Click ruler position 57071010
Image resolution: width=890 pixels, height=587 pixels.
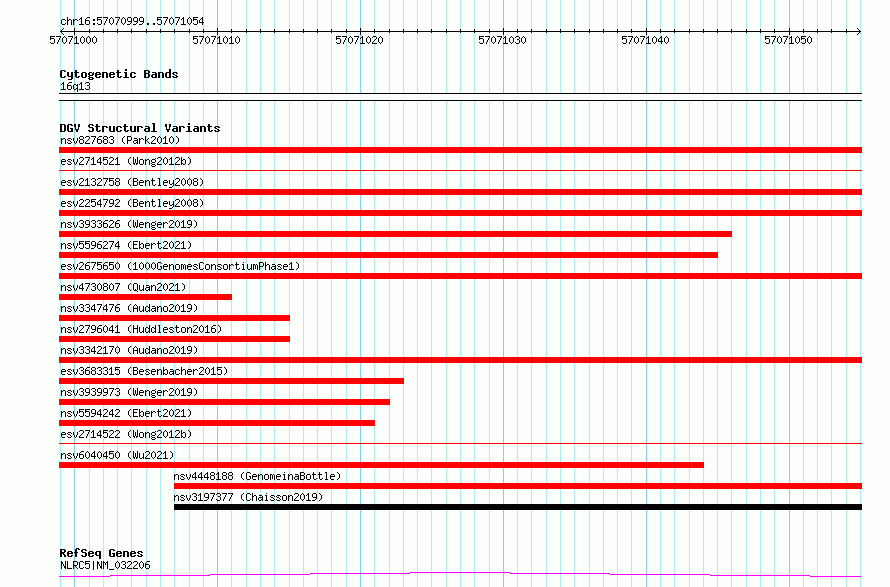216,40
